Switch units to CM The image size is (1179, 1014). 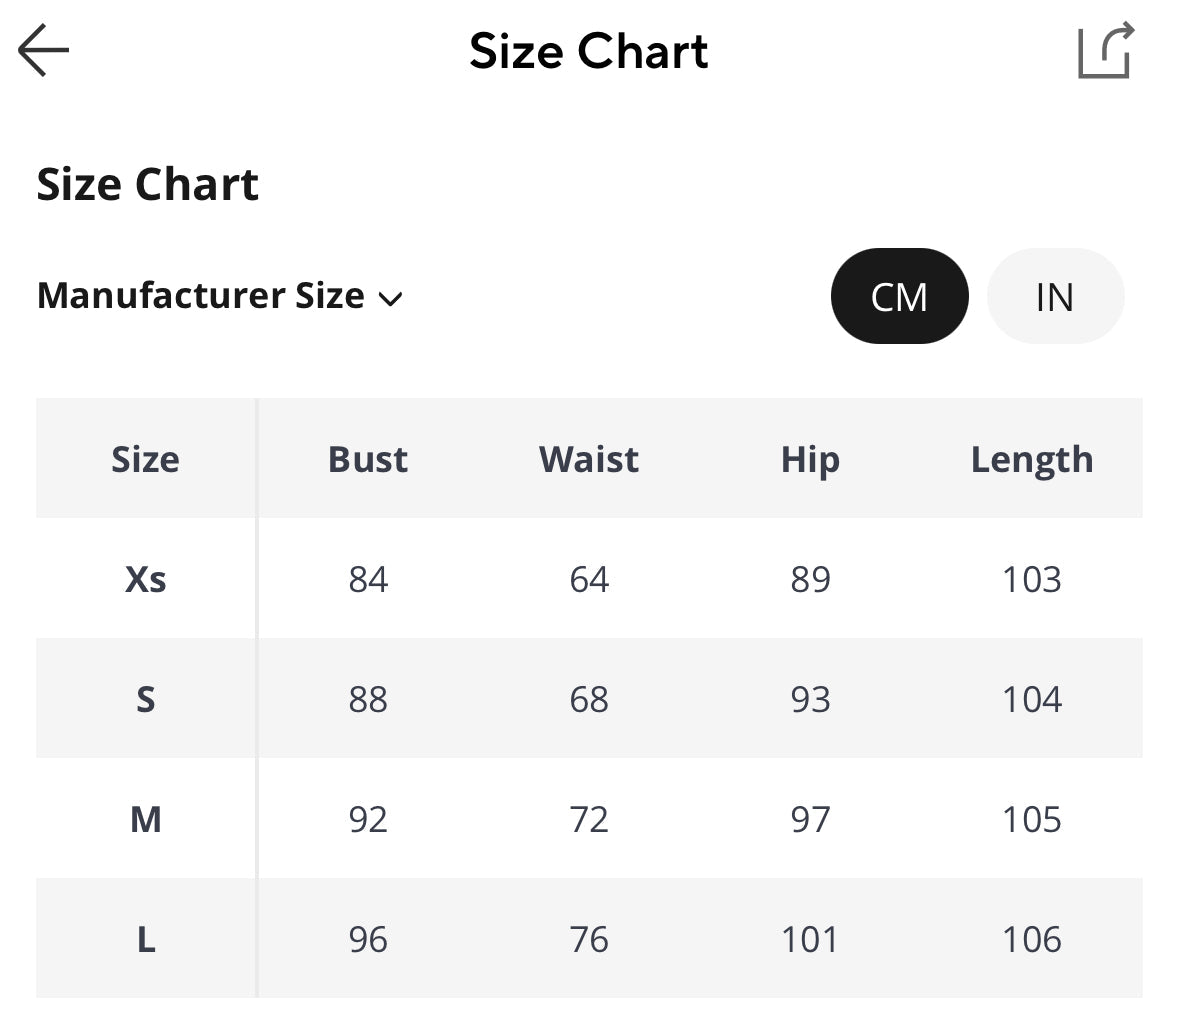[x=899, y=296]
